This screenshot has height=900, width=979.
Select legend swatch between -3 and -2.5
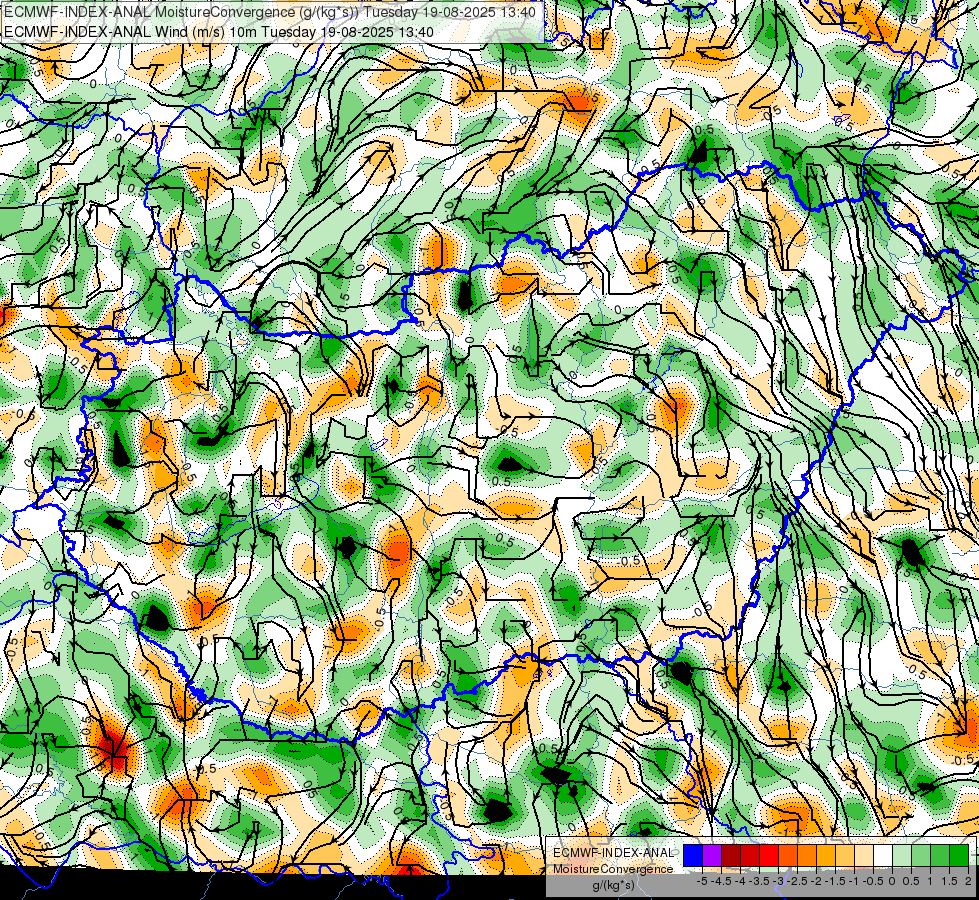coord(788,856)
